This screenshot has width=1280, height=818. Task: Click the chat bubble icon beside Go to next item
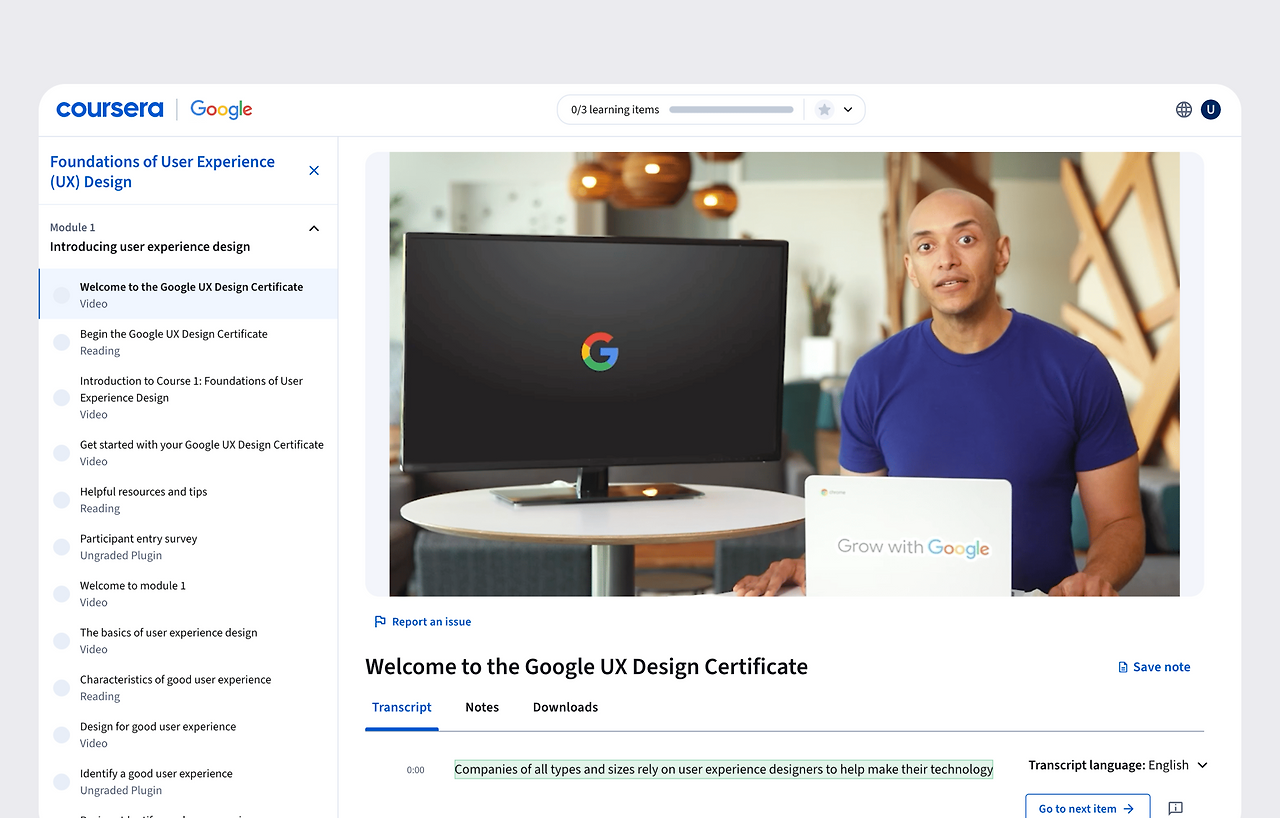coord(1176,808)
